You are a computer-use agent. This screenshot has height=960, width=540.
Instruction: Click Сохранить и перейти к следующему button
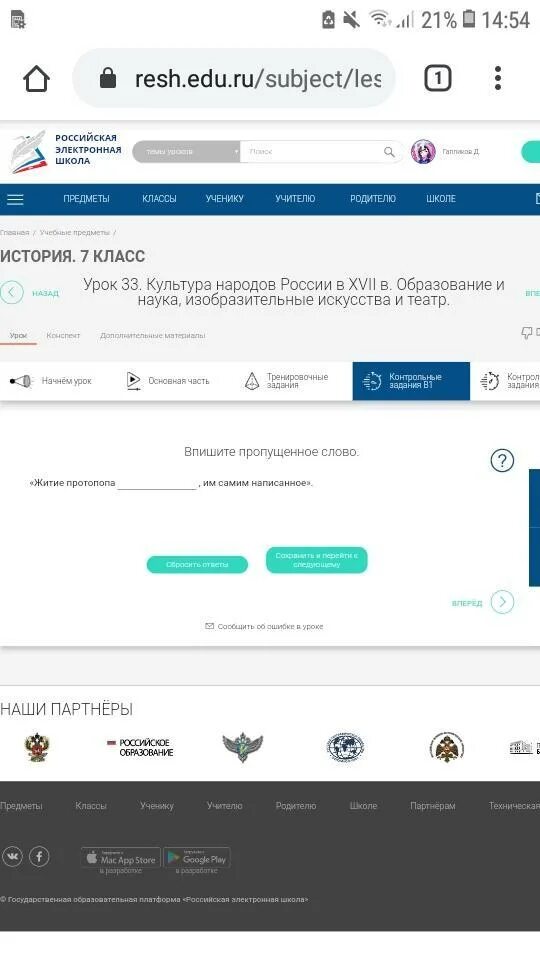coord(317,560)
